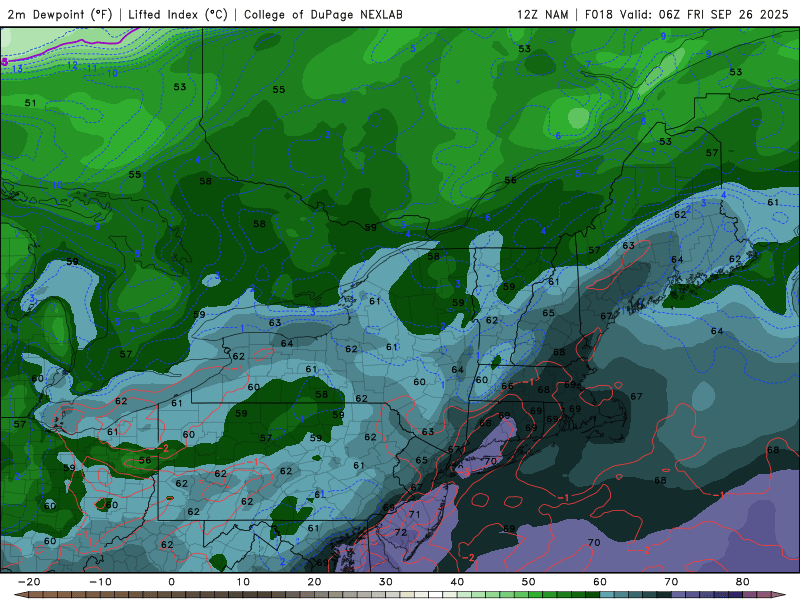800x600 pixels.
Task: Click the "Lifted Index (°C)" header label
Action: 178,14
